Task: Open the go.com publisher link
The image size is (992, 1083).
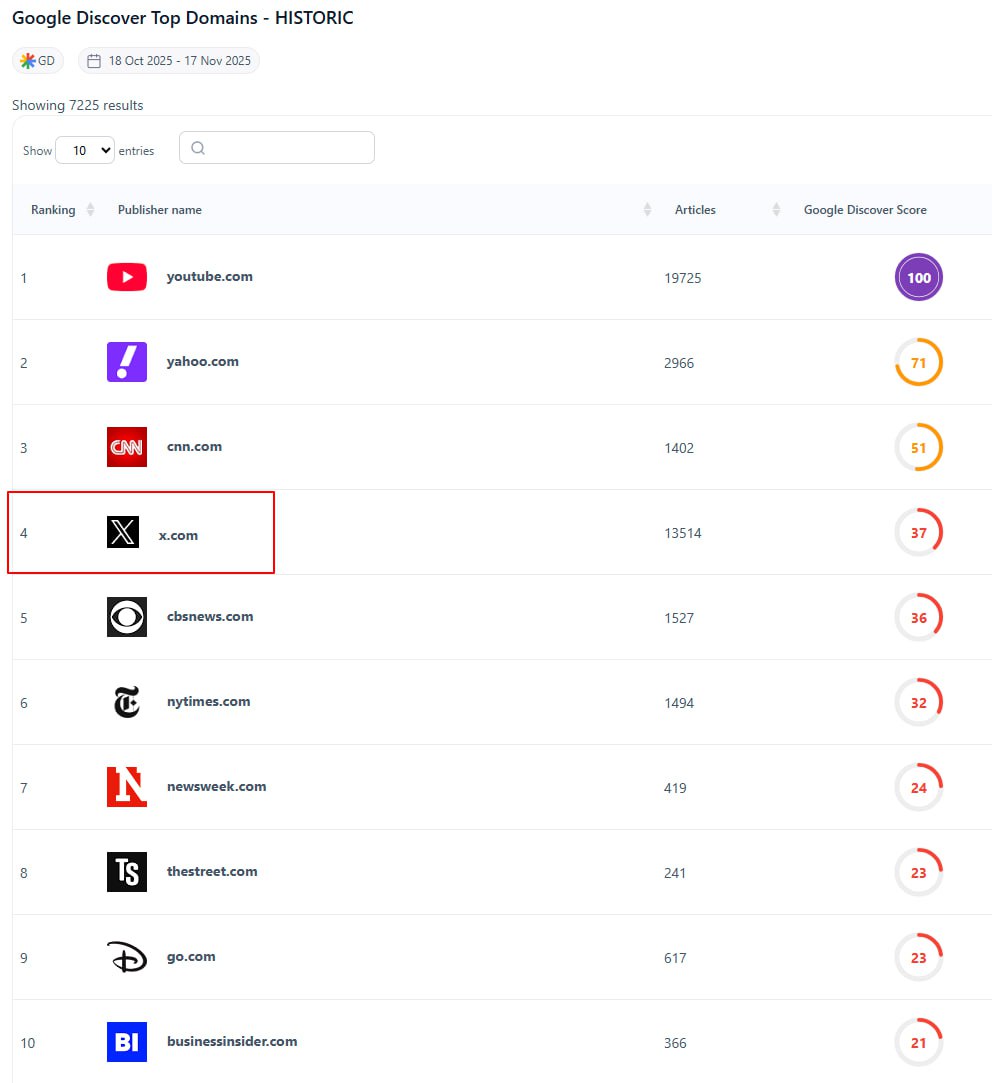Action: click(191, 956)
